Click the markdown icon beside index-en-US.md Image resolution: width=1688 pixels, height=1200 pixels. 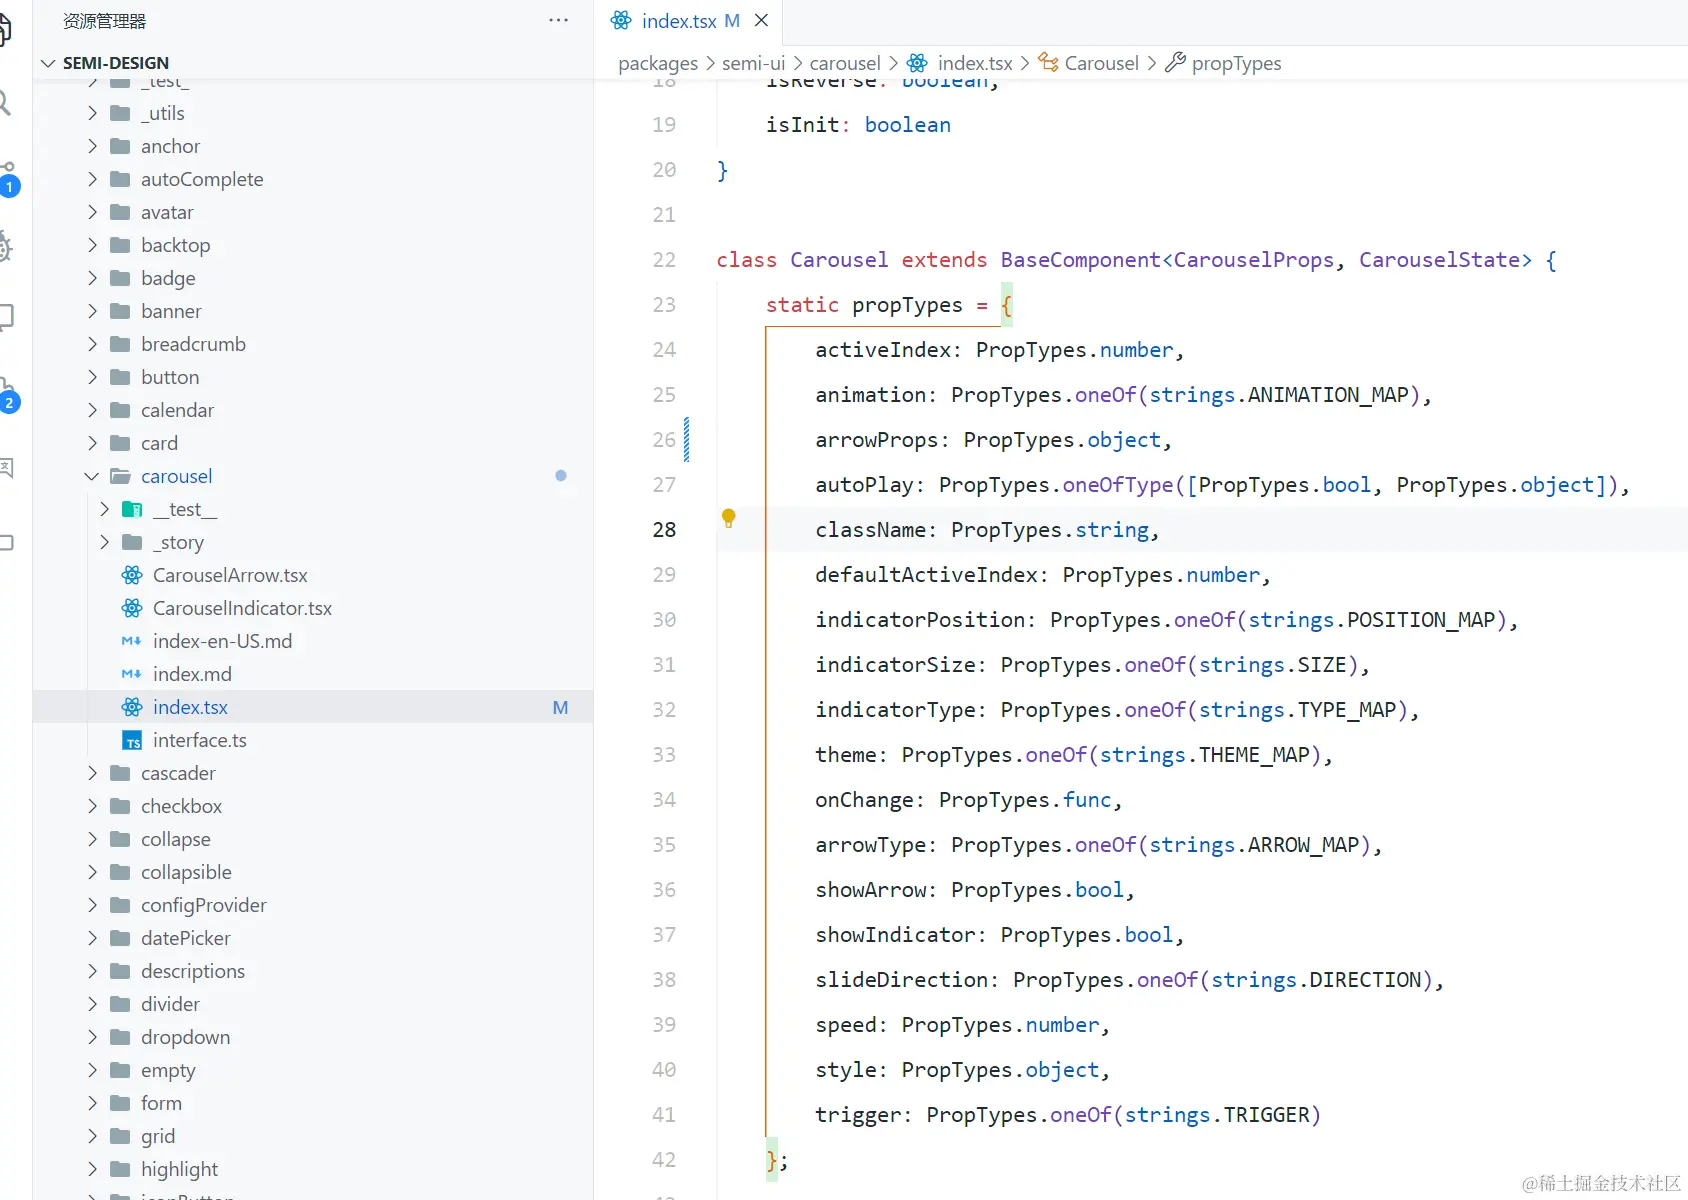pyautogui.click(x=132, y=641)
